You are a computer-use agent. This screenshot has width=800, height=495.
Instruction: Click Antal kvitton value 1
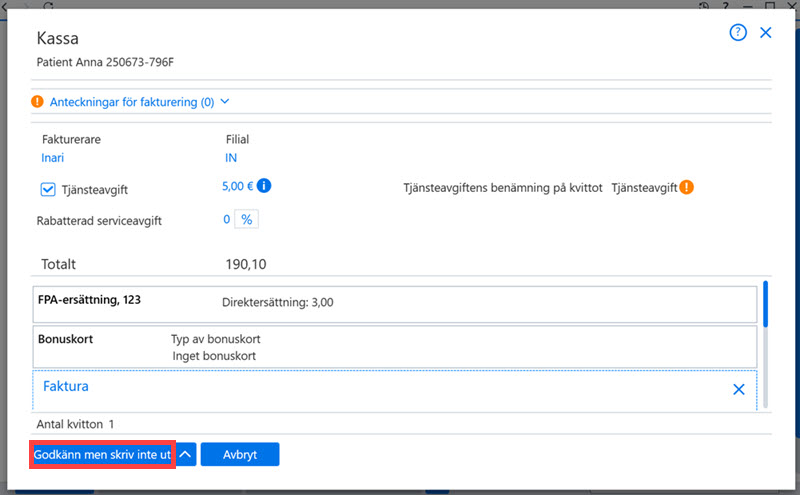tap(111, 424)
